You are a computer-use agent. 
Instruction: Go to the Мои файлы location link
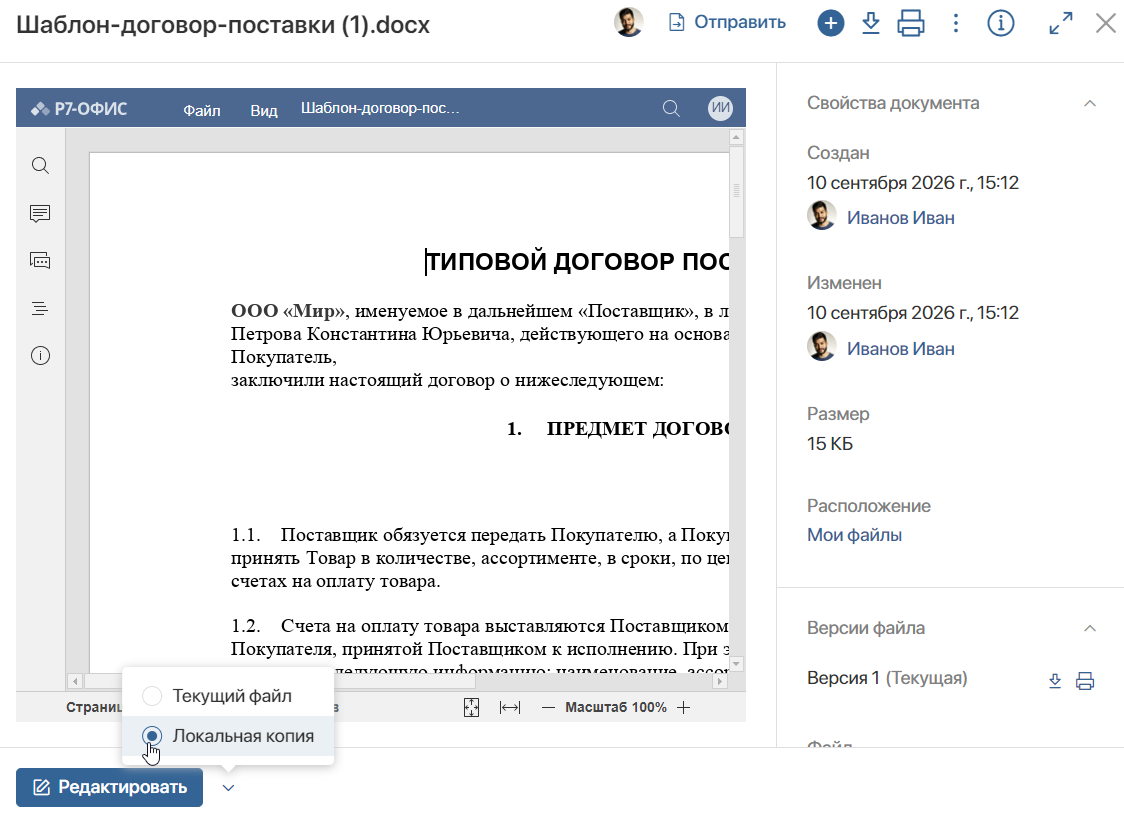coord(854,535)
